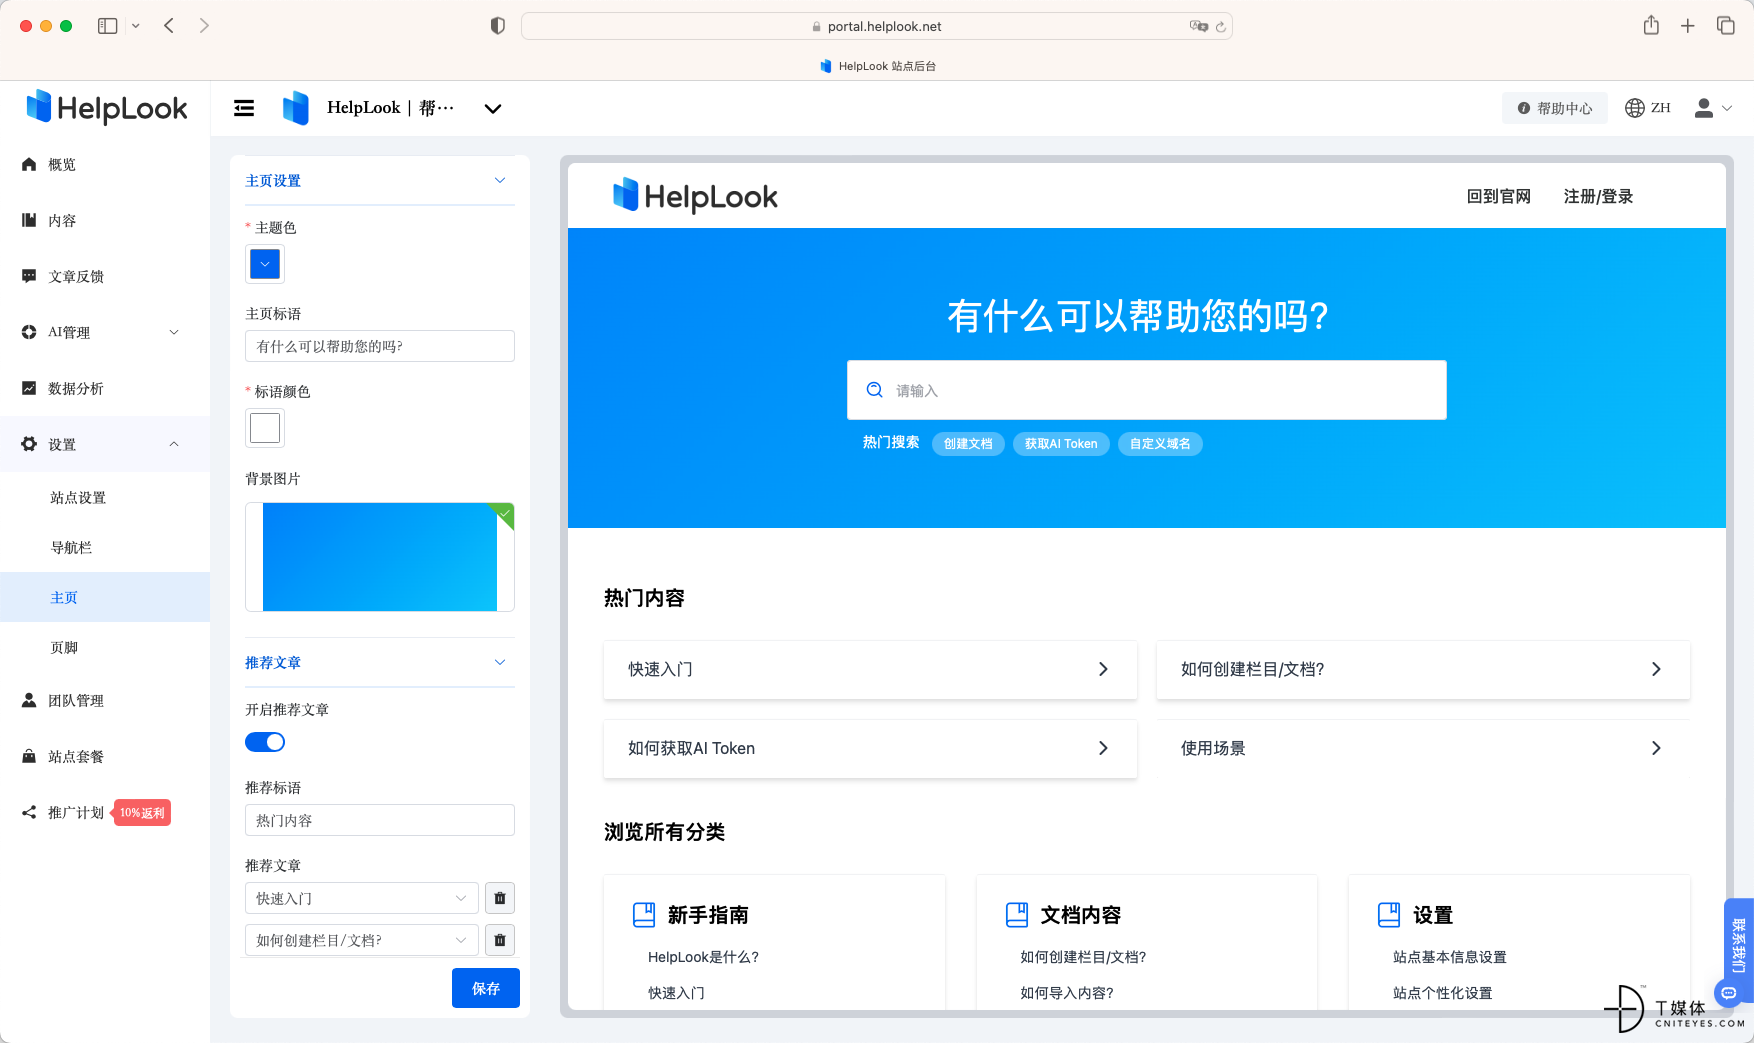Select 站点设置 in settings submenu
The width and height of the screenshot is (1754, 1043).
point(78,497)
